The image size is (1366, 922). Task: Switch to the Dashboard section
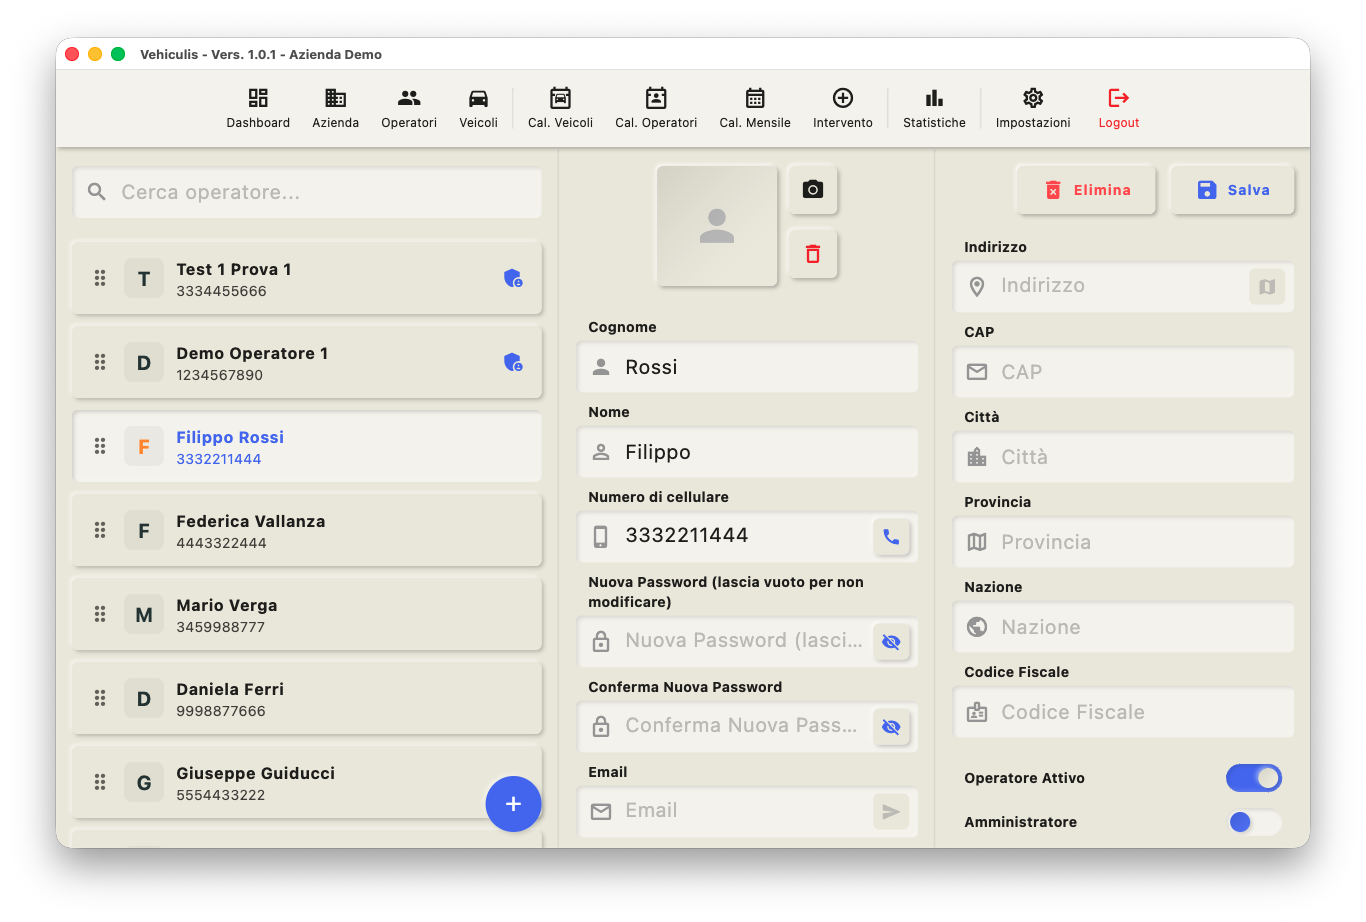258,108
